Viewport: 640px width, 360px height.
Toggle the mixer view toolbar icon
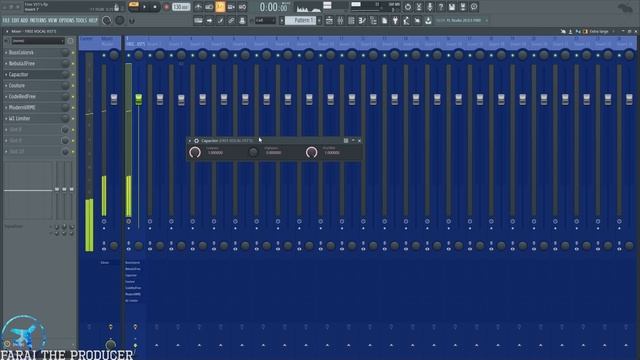pos(362,20)
